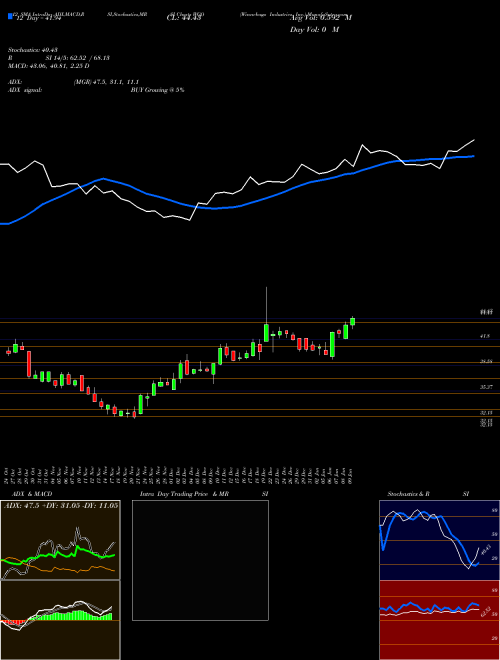500x660 pixels.
Task: Click the 'ADX signal:' label
Action: [x=25, y=90]
